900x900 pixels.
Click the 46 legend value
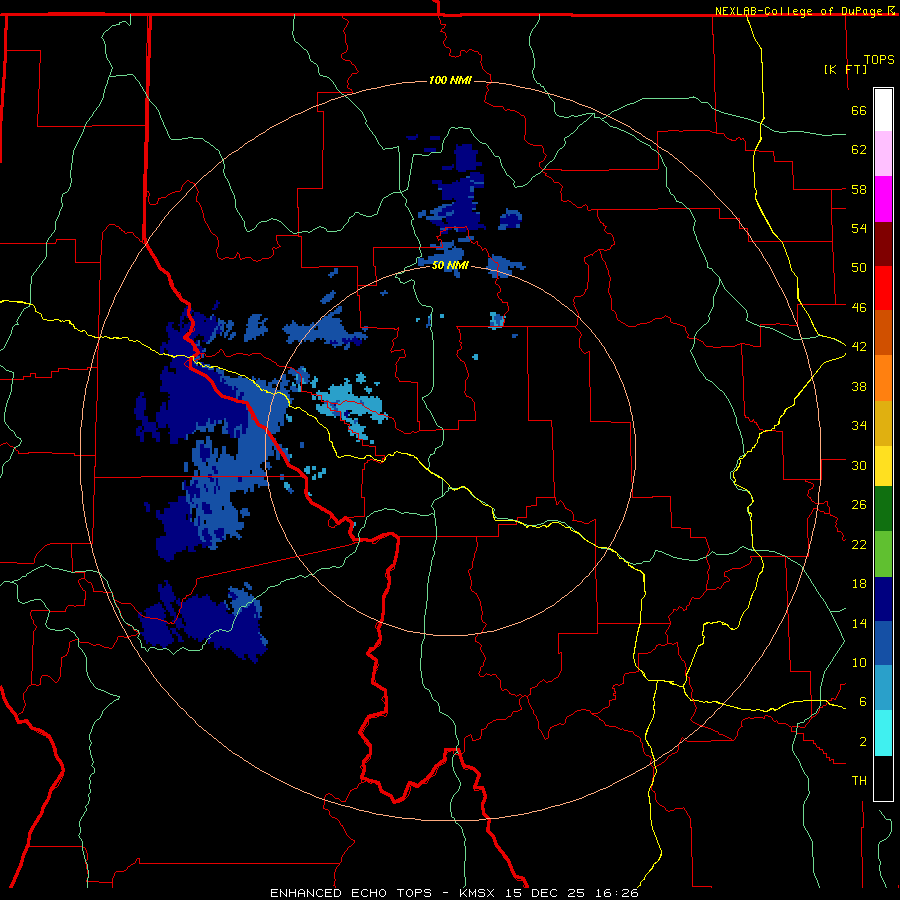[x=859, y=308]
